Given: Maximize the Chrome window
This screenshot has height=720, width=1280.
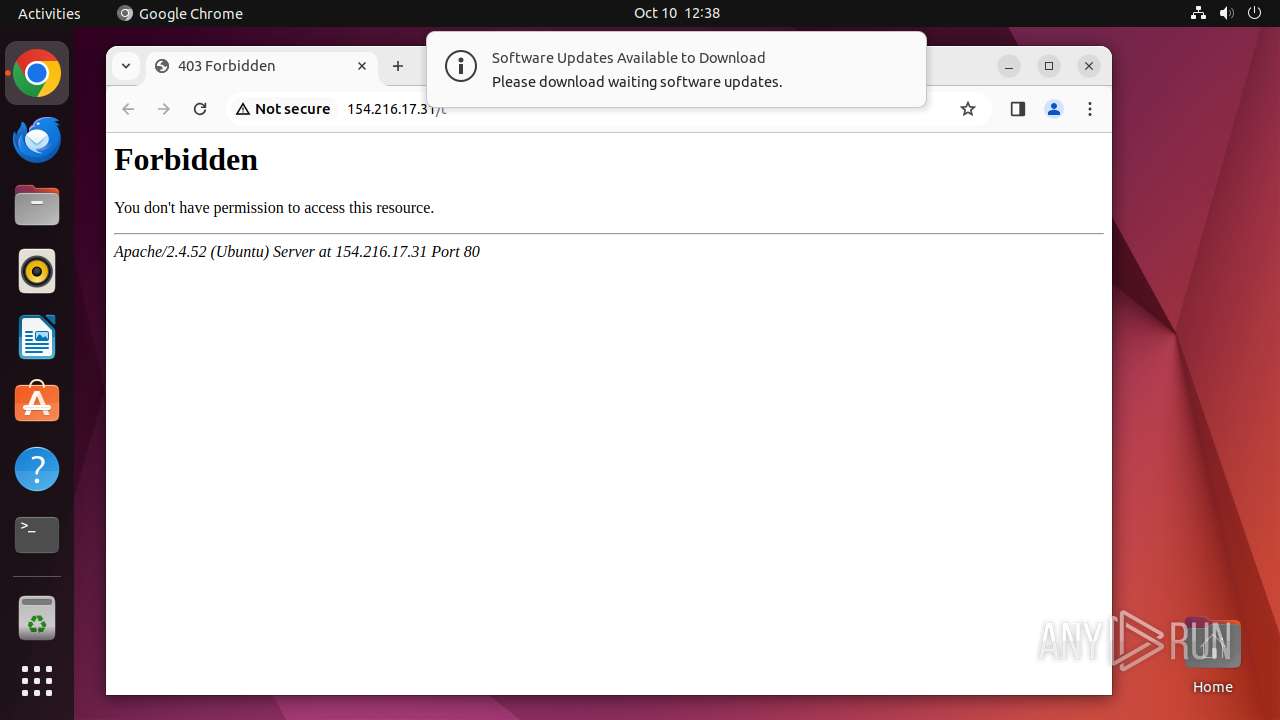Looking at the screenshot, I should pos(1049,66).
